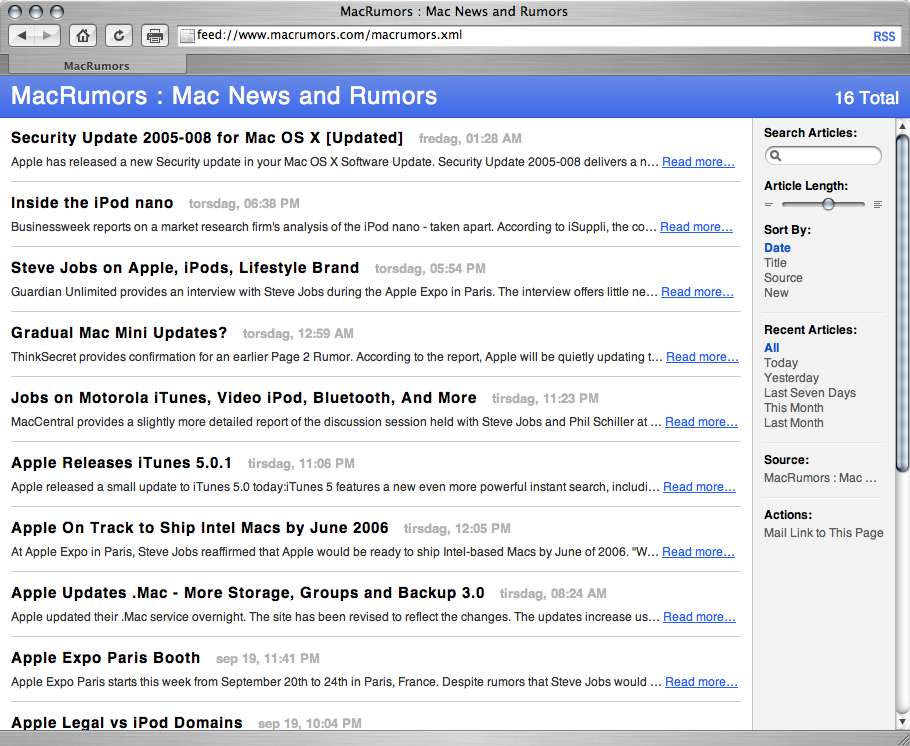Click the long article length icon

click(x=878, y=204)
